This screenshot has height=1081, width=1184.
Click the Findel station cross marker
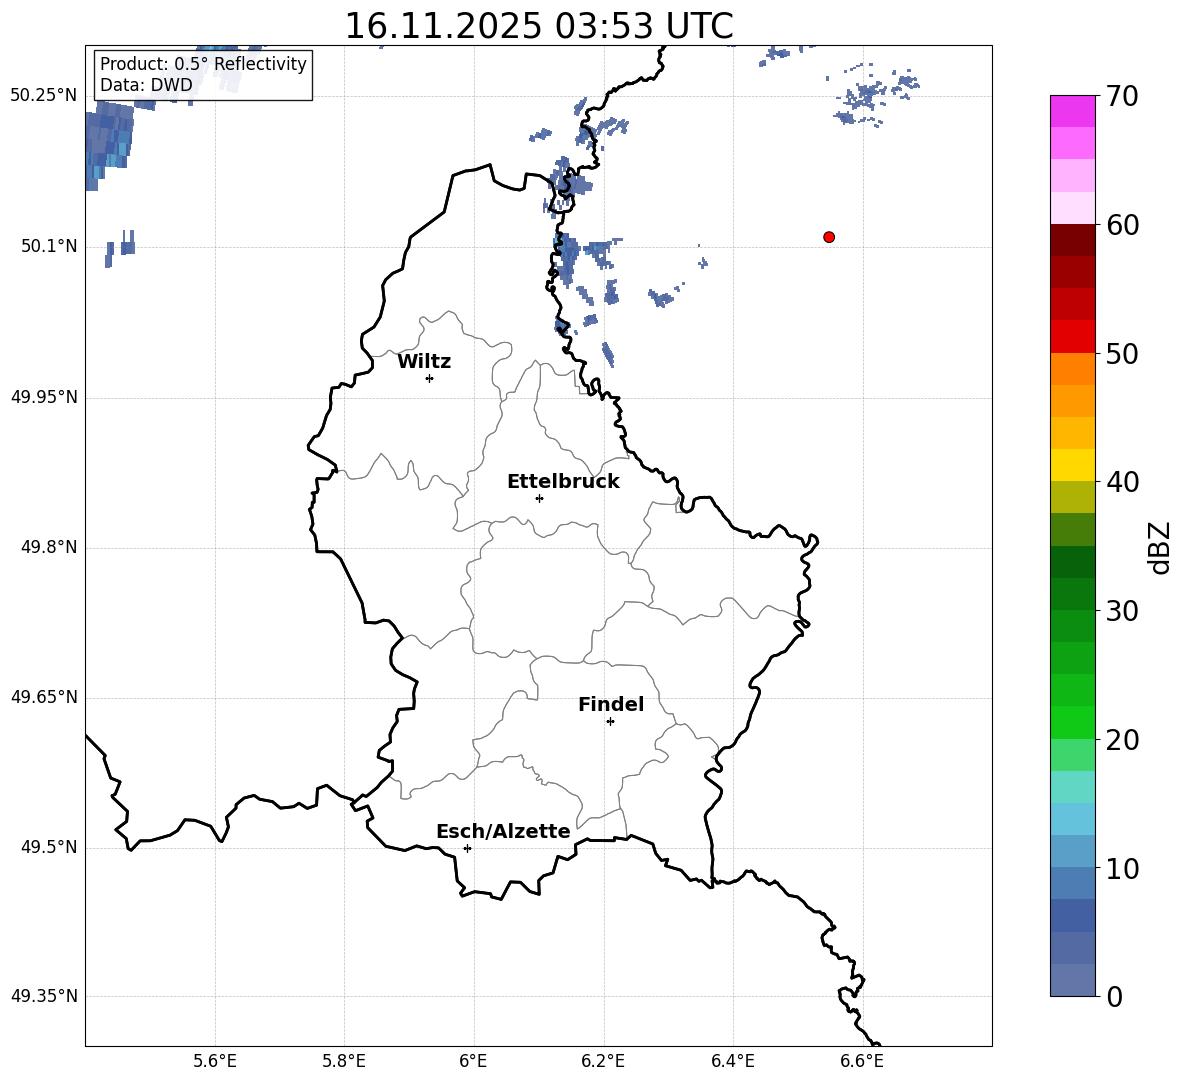(610, 722)
